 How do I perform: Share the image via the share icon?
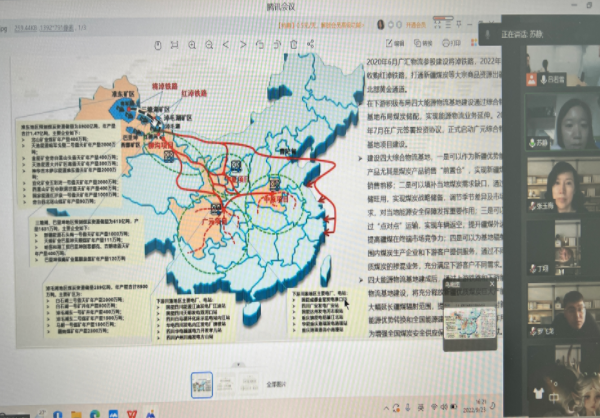point(310,44)
